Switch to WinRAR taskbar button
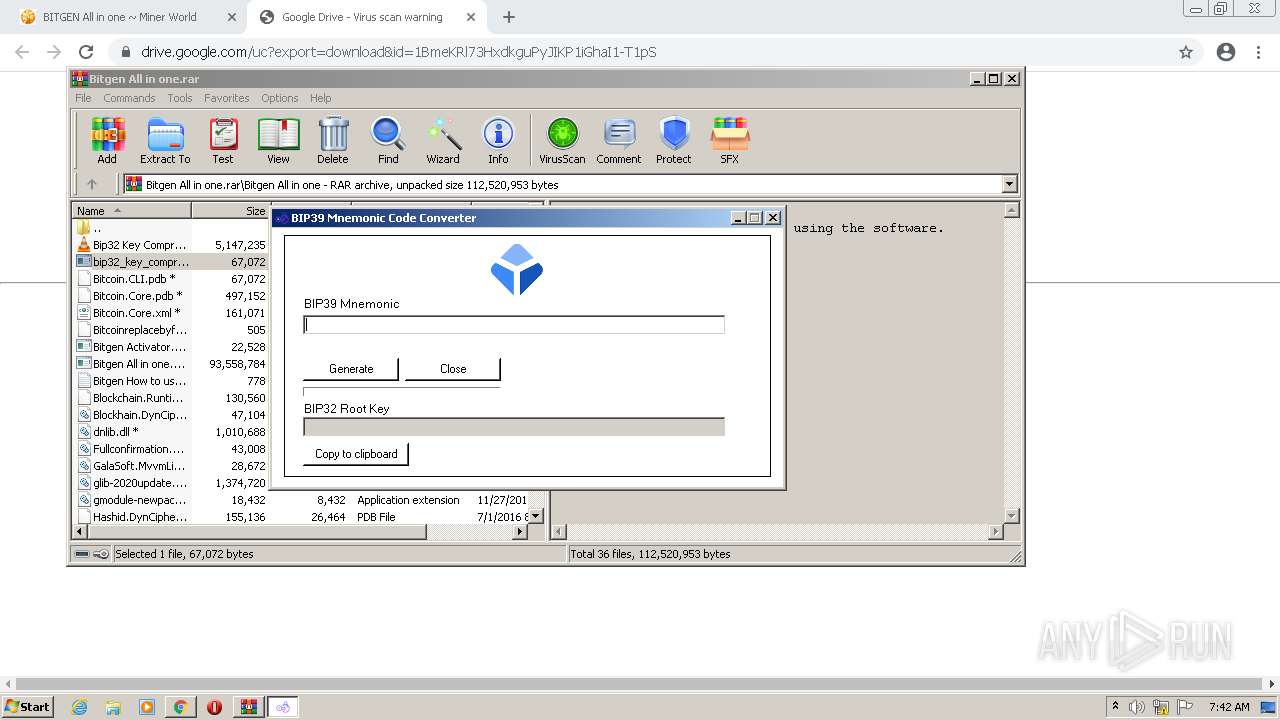The image size is (1280, 720). 249,707
